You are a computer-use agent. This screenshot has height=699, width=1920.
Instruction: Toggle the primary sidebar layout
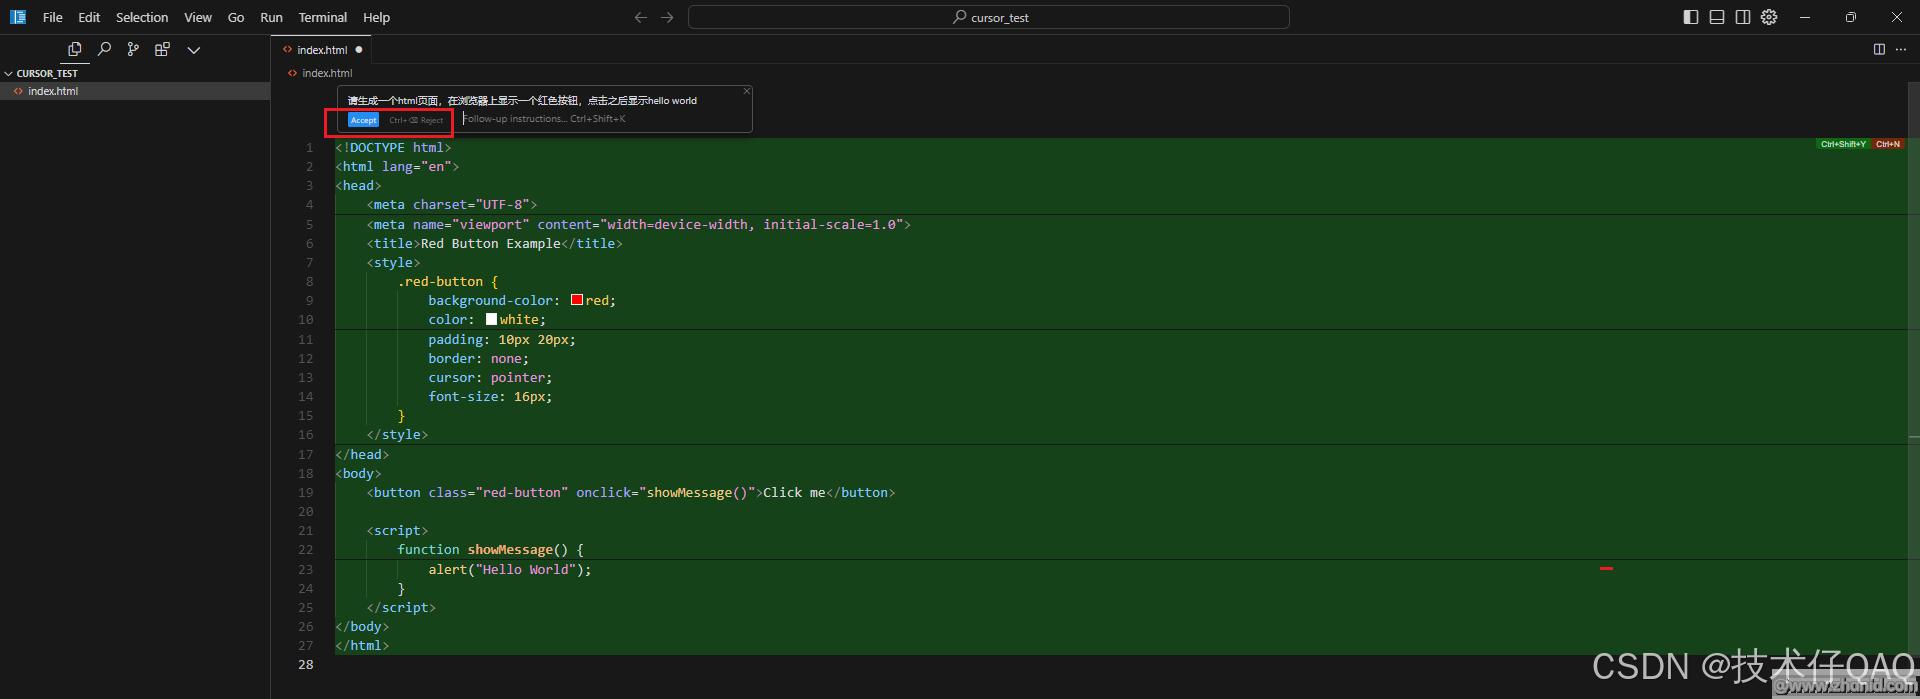pyautogui.click(x=1691, y=17)
